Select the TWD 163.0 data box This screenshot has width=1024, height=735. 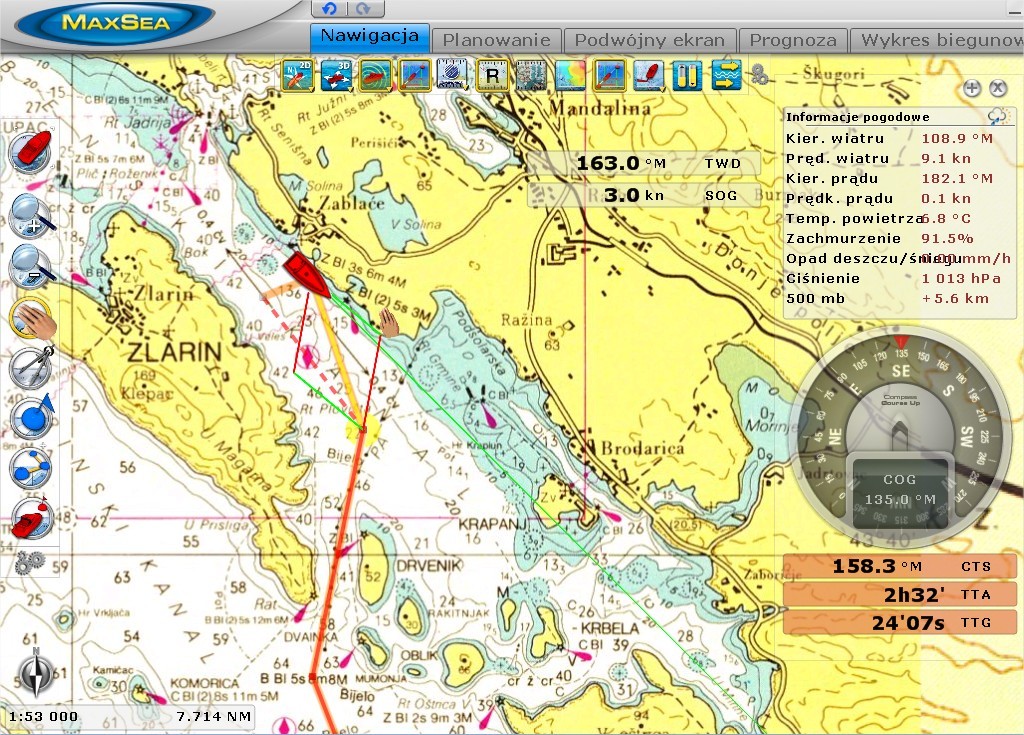(x=643, y=163)
